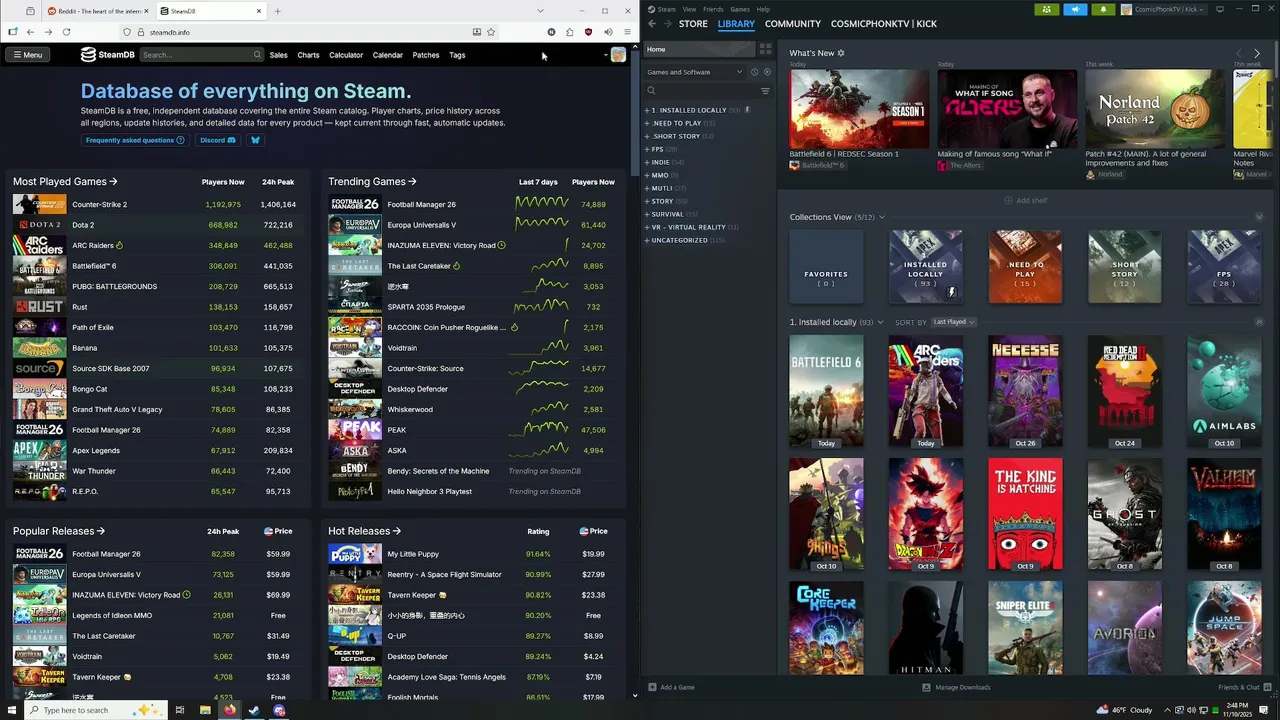
Task: Click uBlock shield icon in Firefox toolbar
Action: point(588,32)
